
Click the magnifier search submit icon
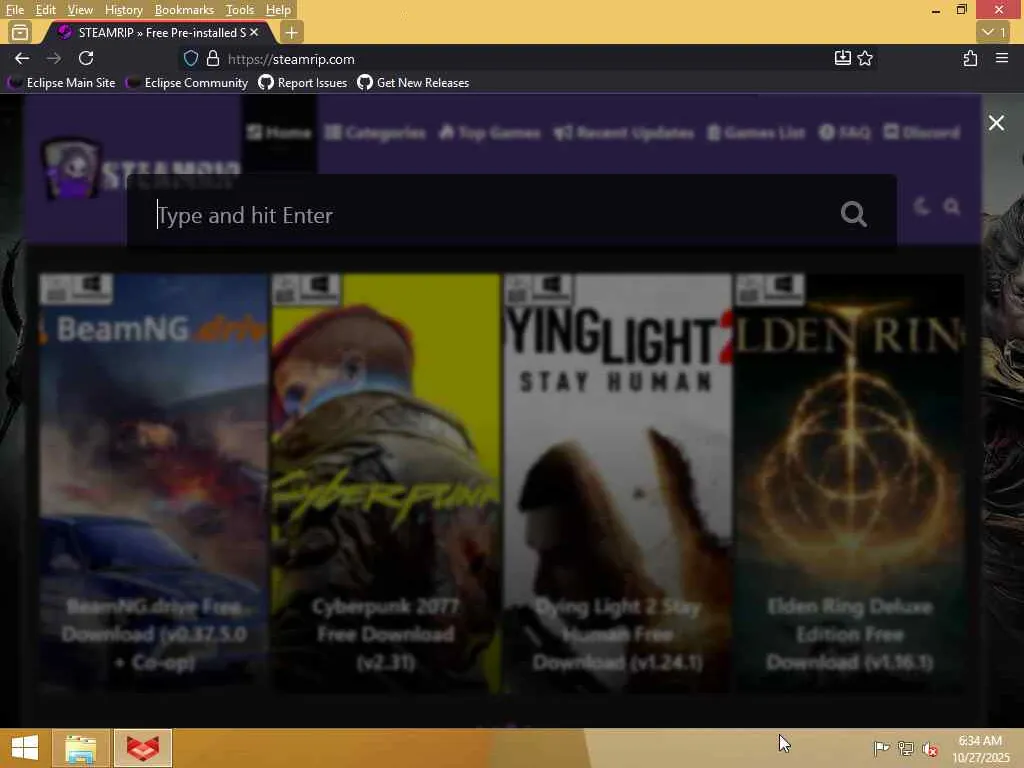(x=854, y=214)
